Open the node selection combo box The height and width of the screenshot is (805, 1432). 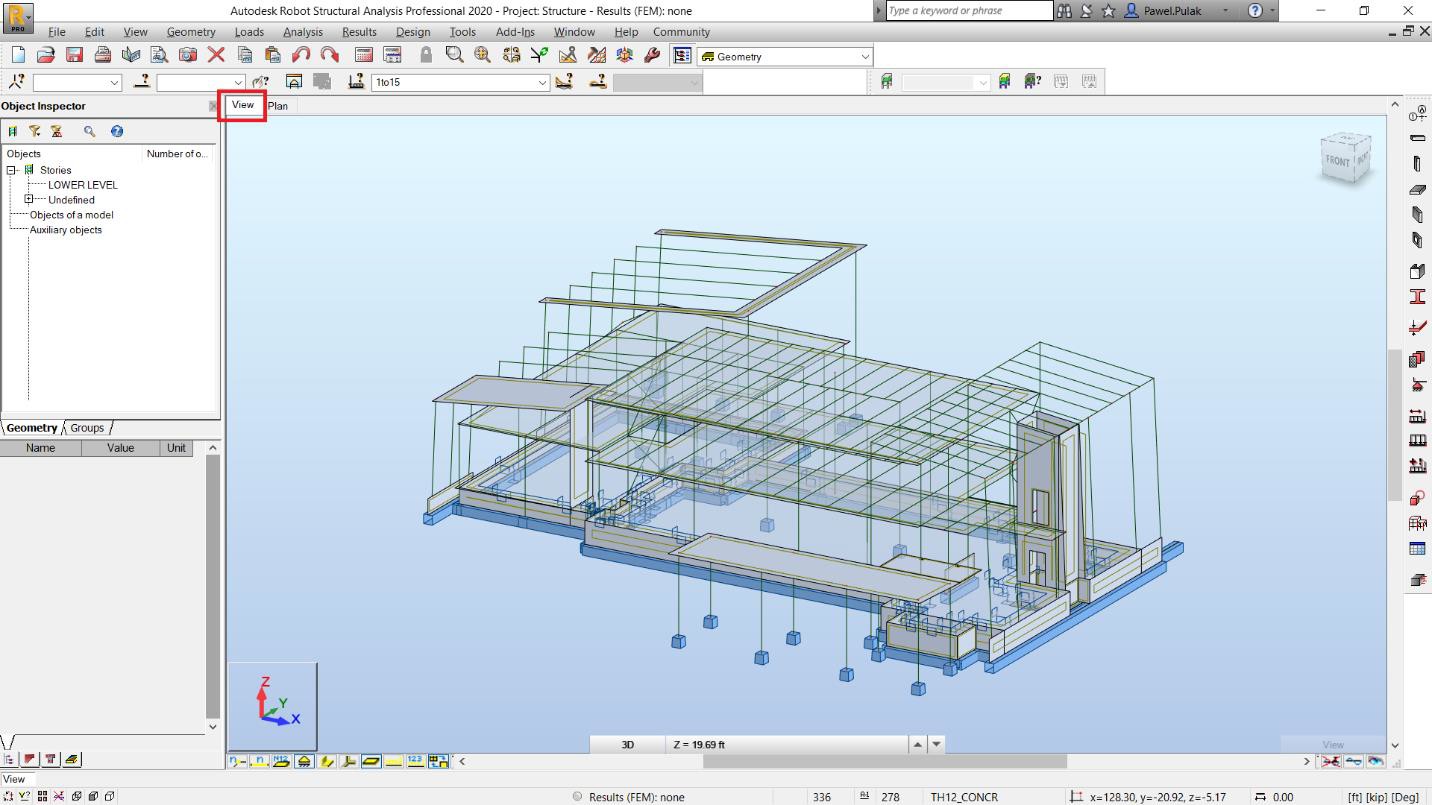click(x=78, y=82)
